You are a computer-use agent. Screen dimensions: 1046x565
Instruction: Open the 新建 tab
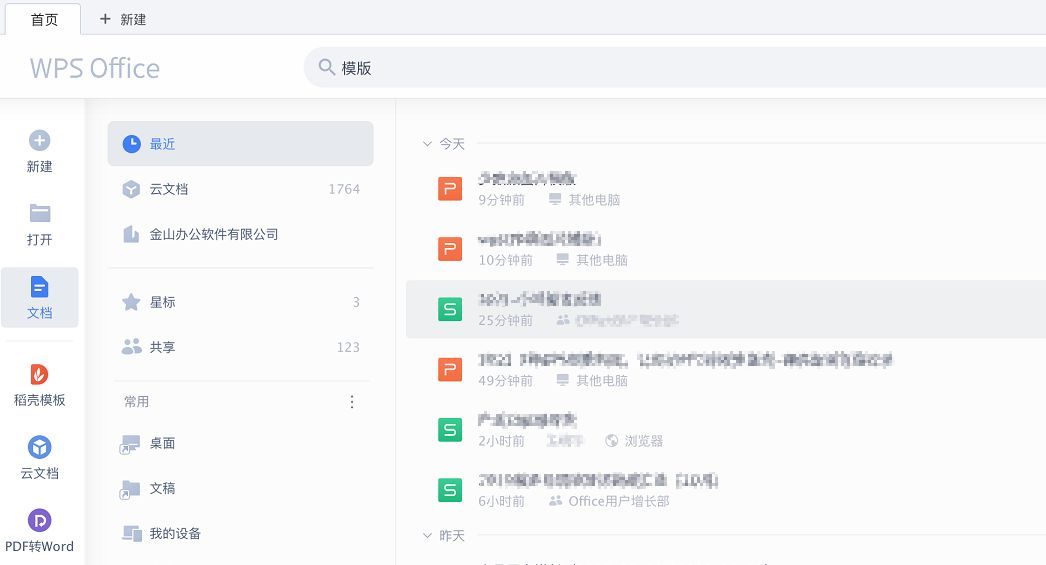click(123, 19)
